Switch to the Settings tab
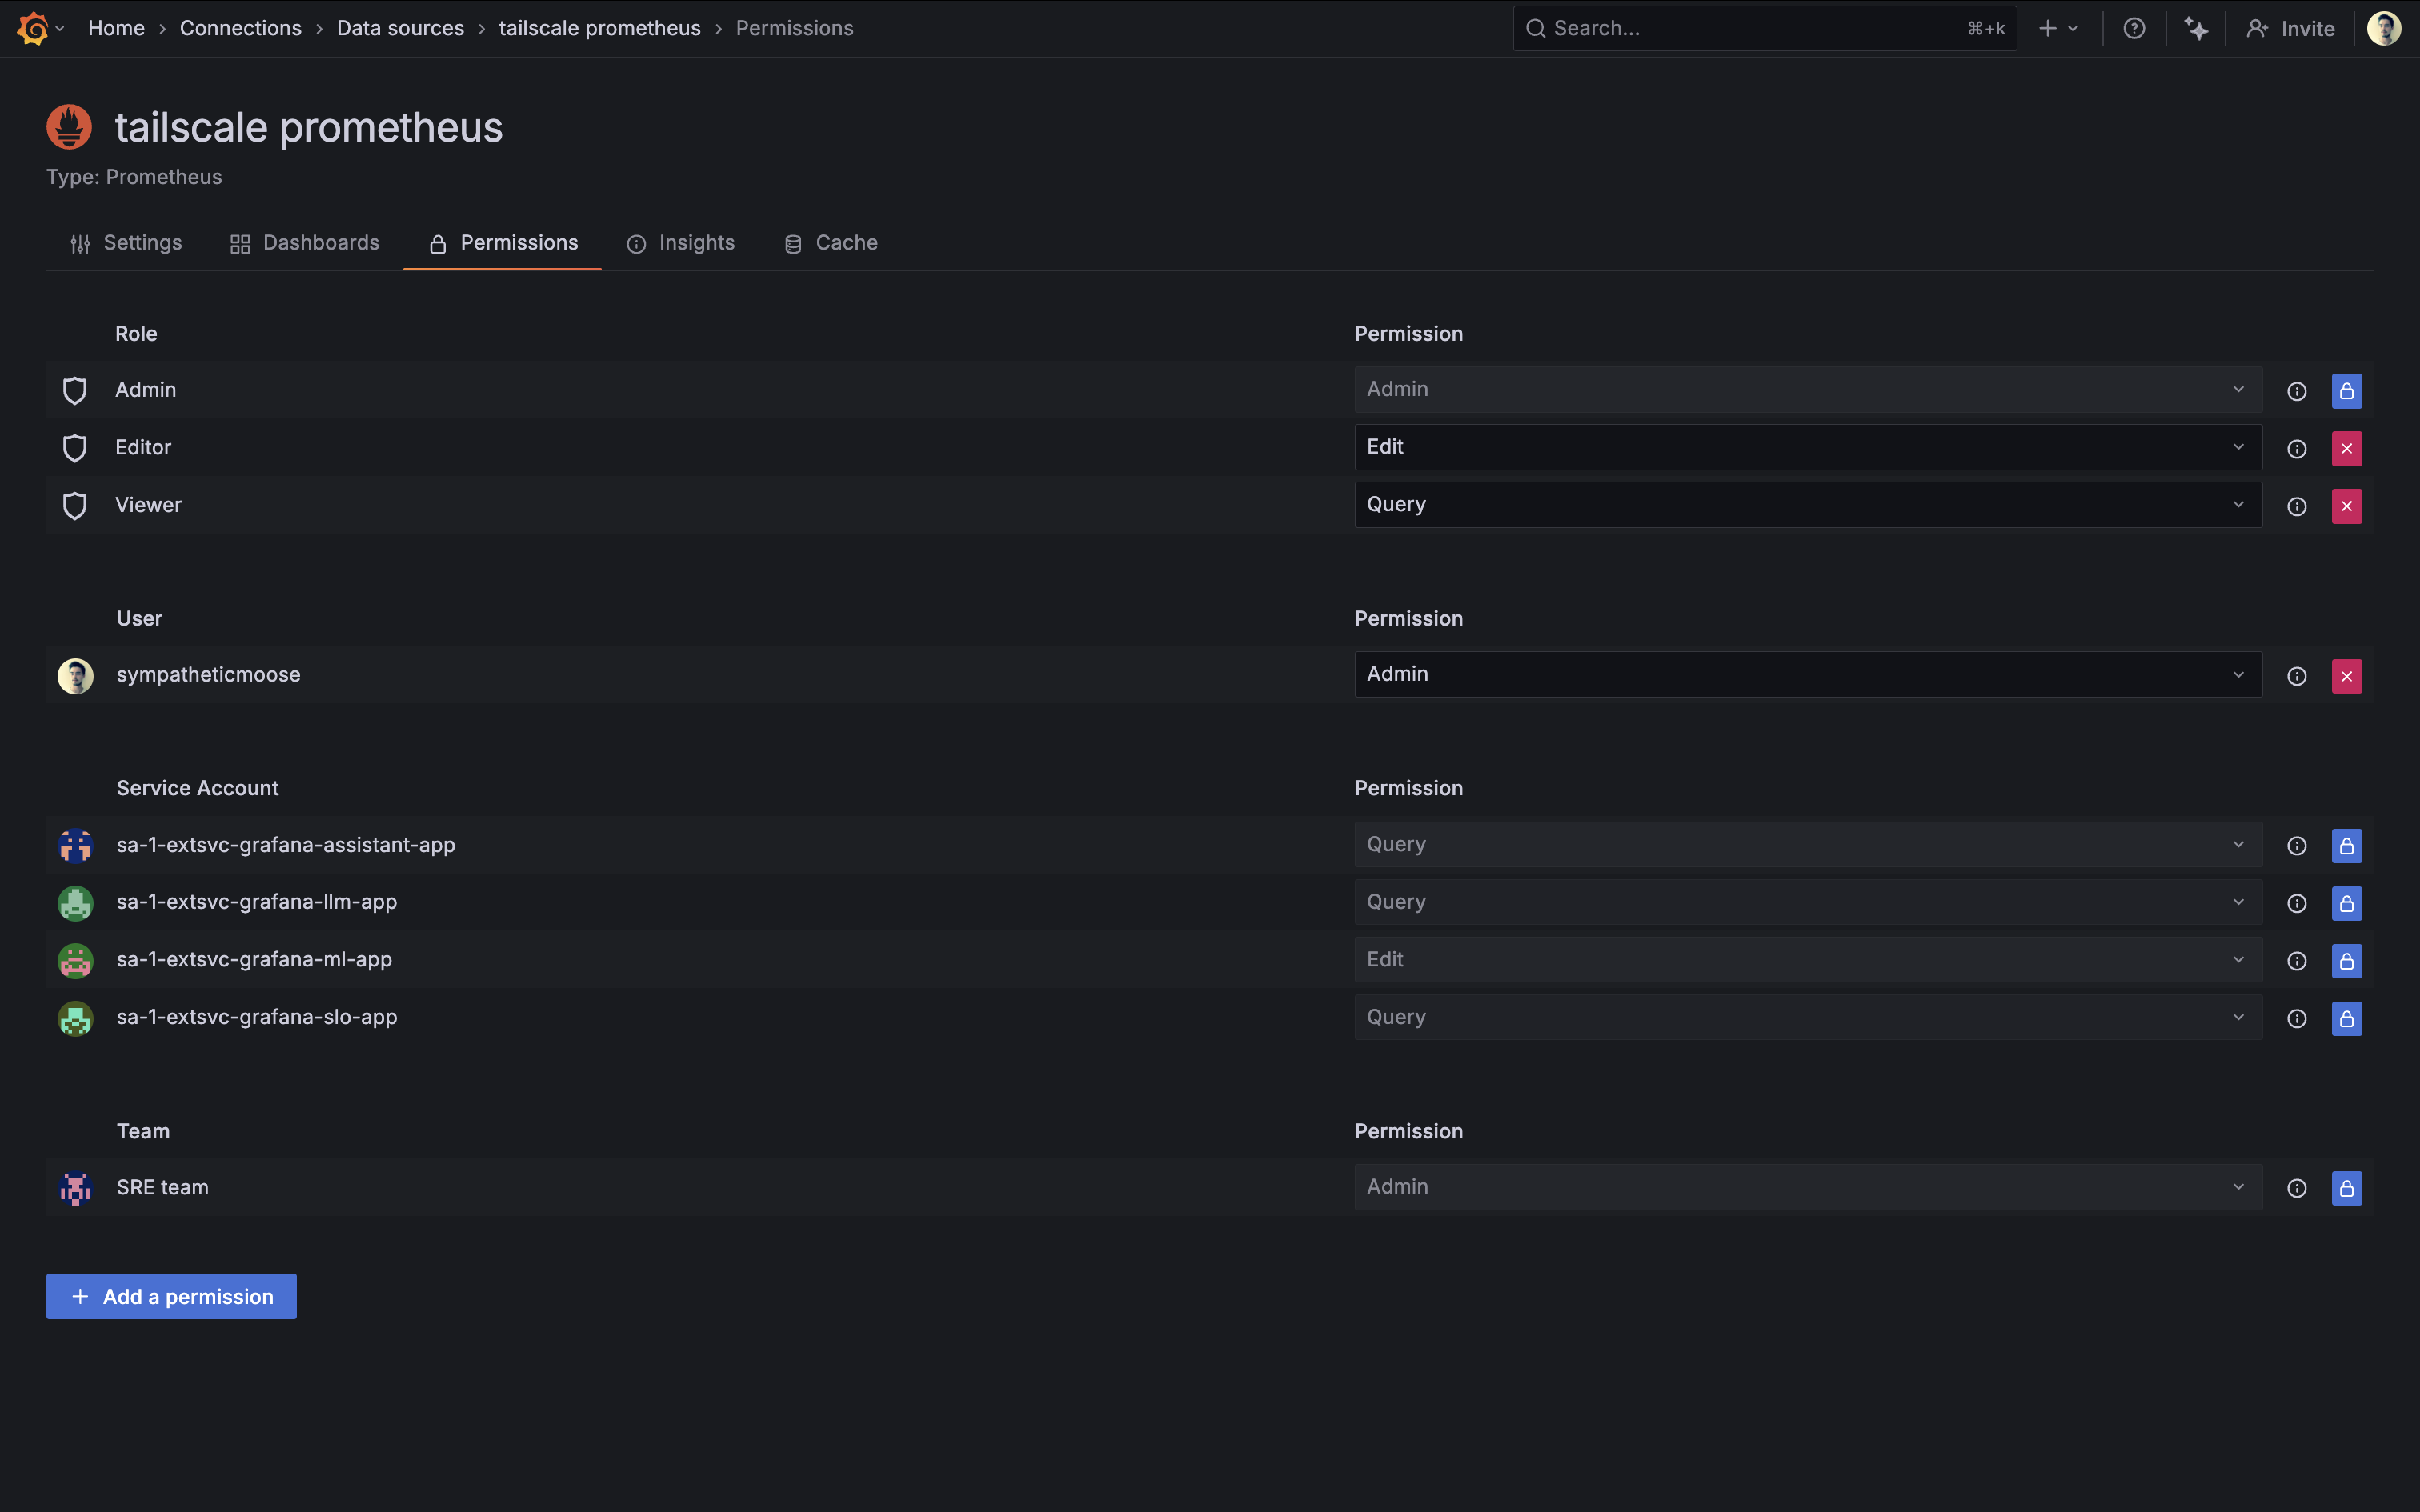This screenshot has height=1512, width=2420. point(126,243)
